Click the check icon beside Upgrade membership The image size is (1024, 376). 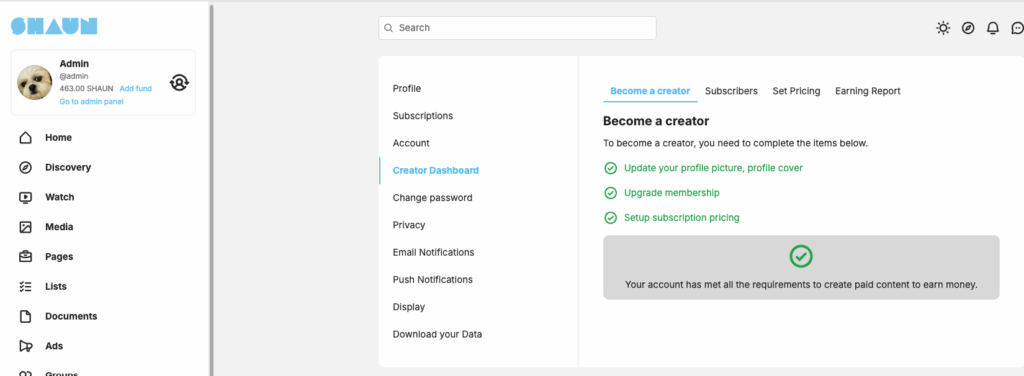click(x=611, y=193)
